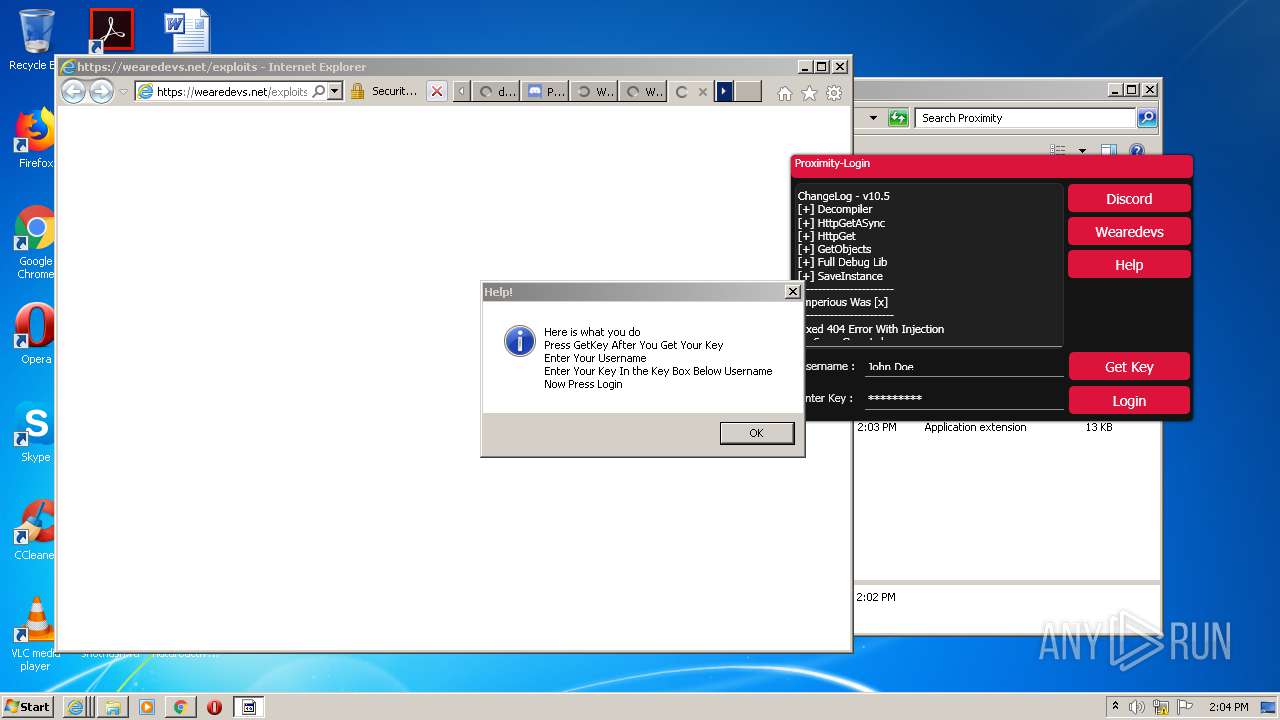Click the IE Back arrow button
1280x720 pixels.
[73, 92]
